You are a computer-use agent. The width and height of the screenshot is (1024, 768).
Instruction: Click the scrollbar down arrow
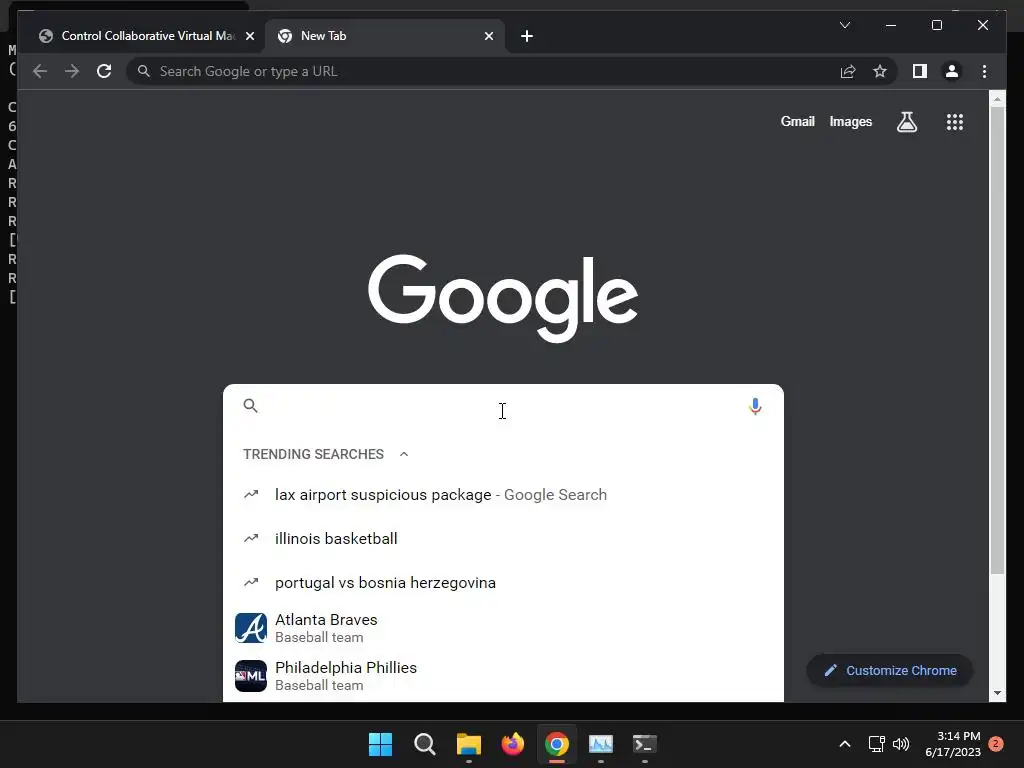(997, 693)
